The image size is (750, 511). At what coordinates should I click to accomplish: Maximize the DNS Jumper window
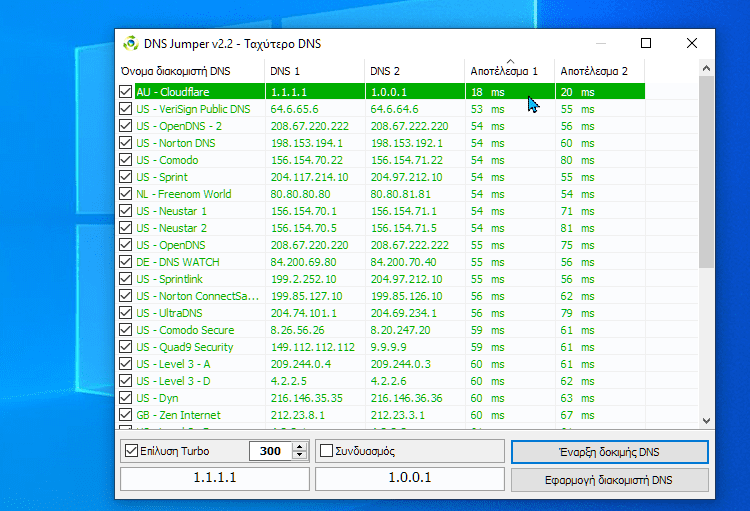(x=646, y=43)
